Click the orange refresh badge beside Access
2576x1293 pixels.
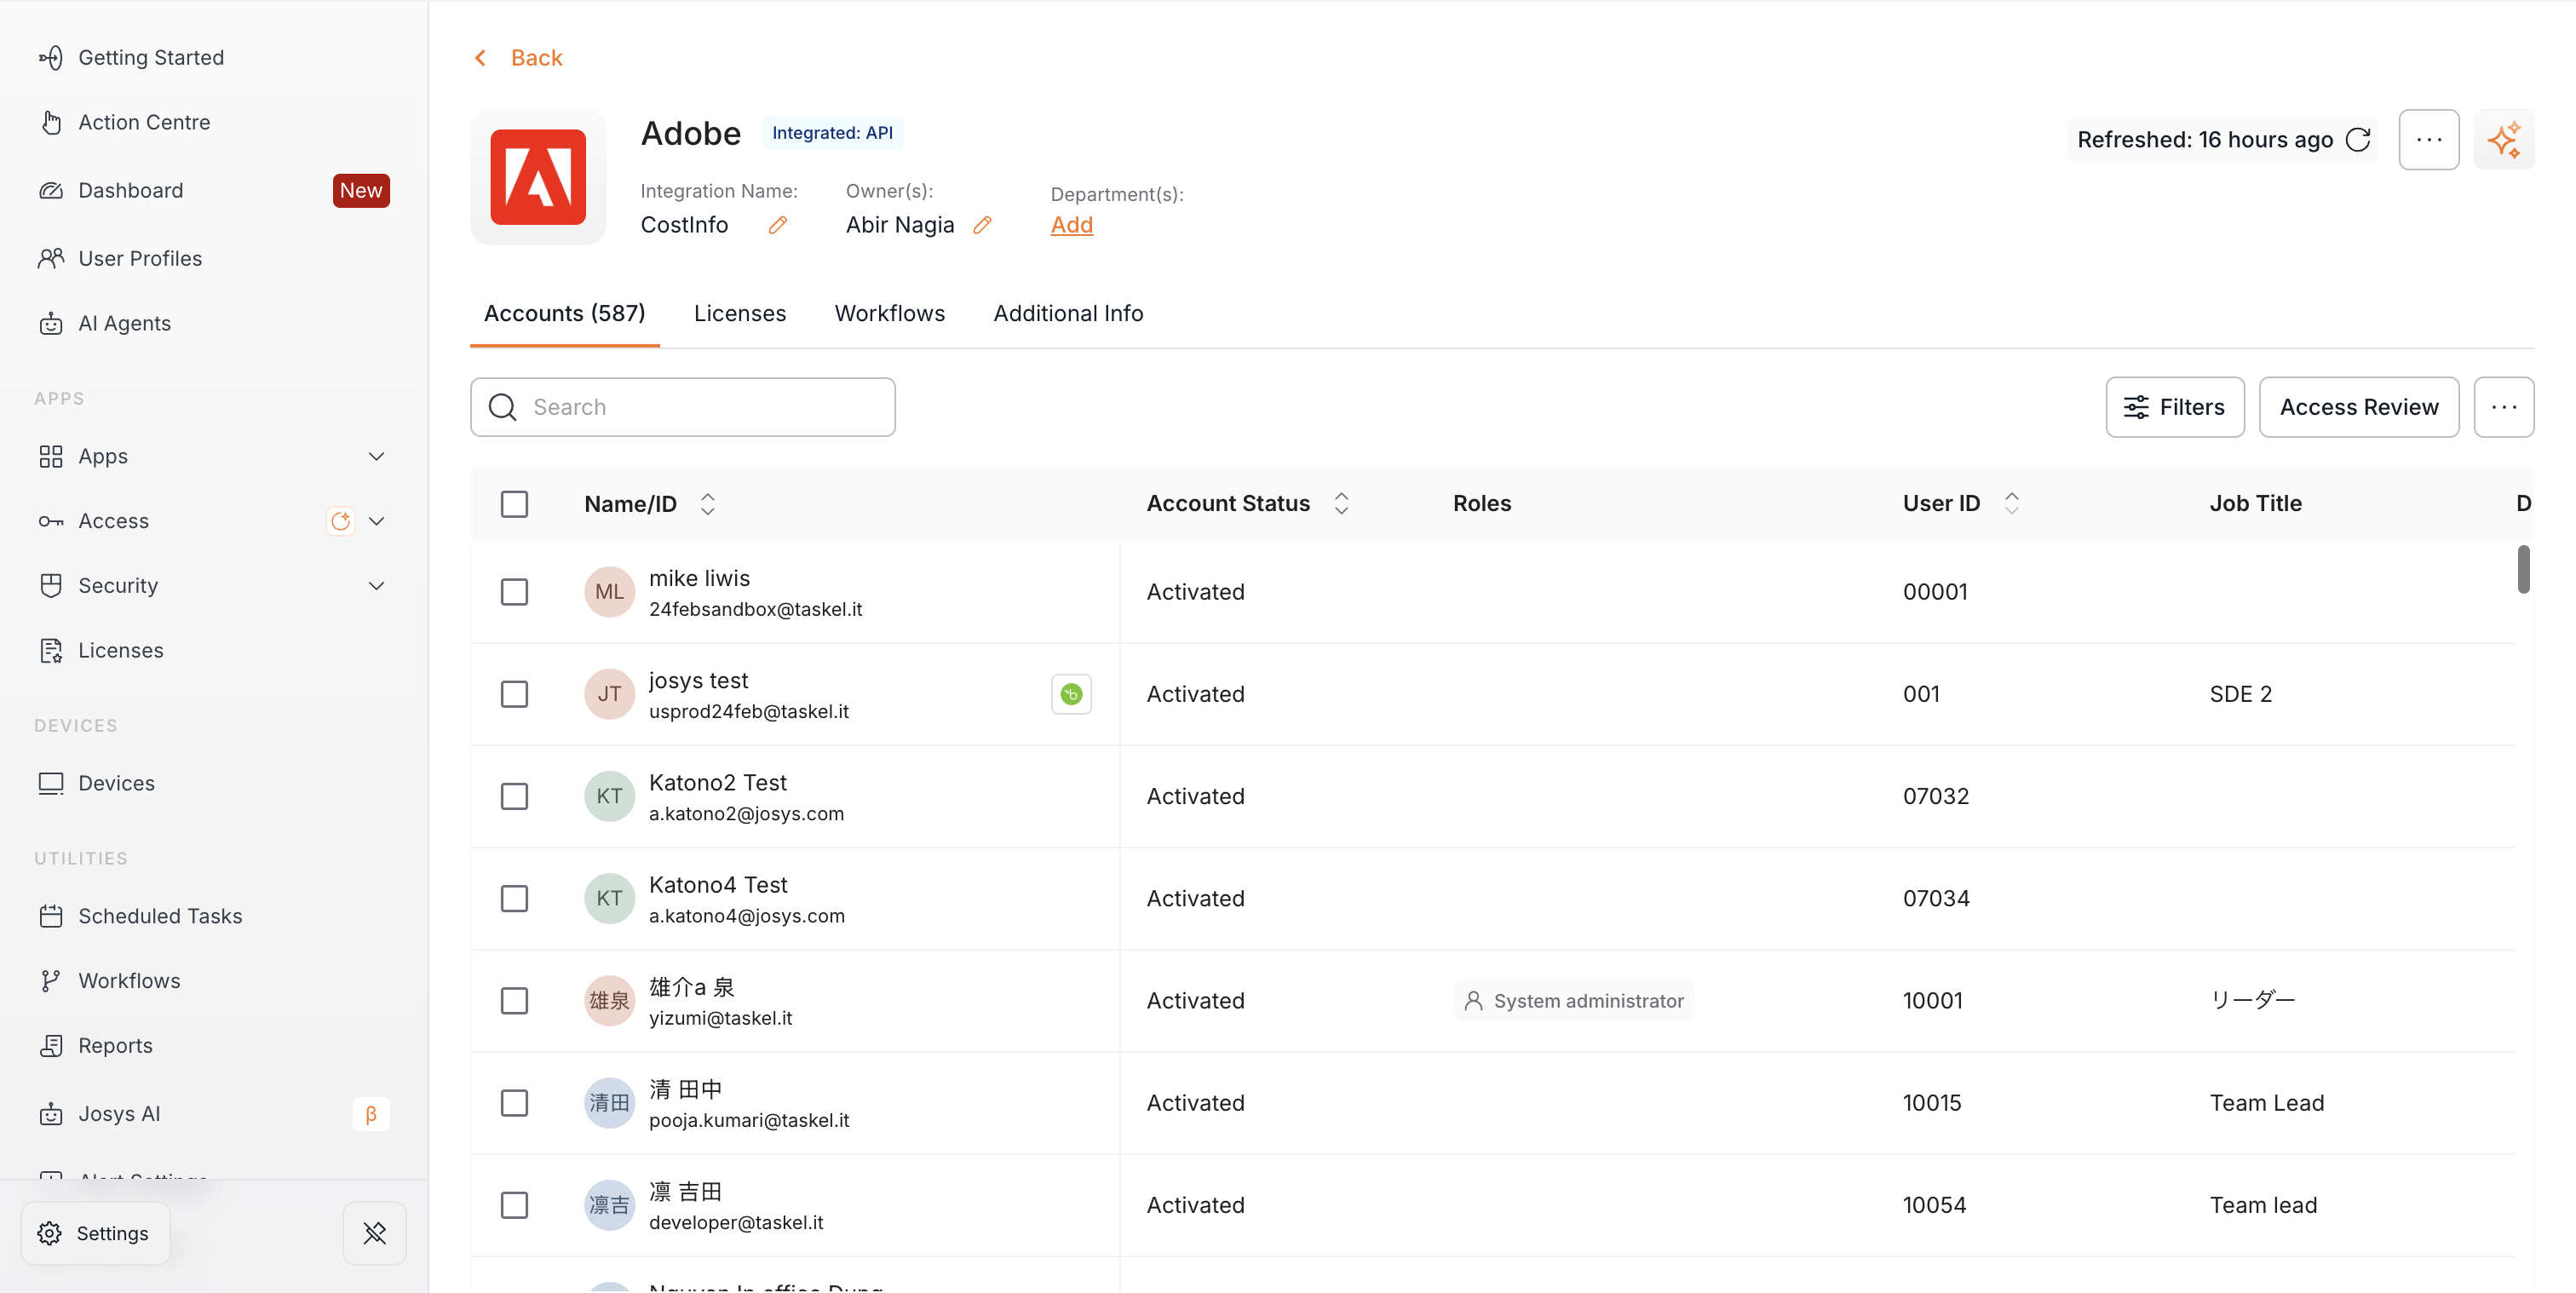(x=341, y=521)
